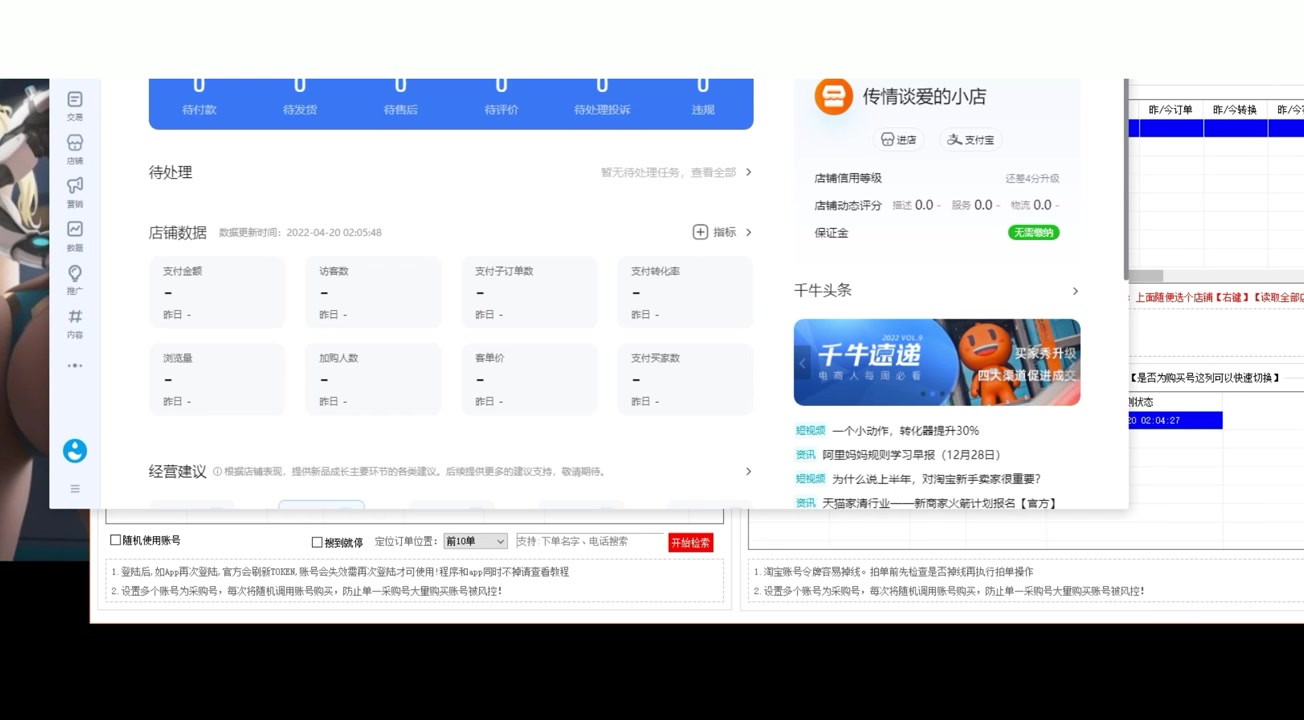Image resolution: width=1304 pixels, height=720 pixels.
Task: Click the 支付买家数 data card
Action: 685,379
